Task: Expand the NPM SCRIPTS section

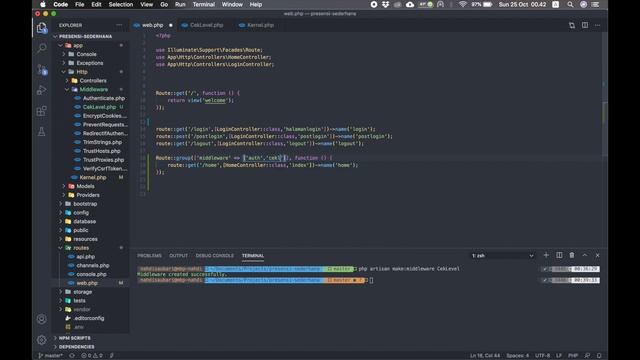Action: coord(75,338)
